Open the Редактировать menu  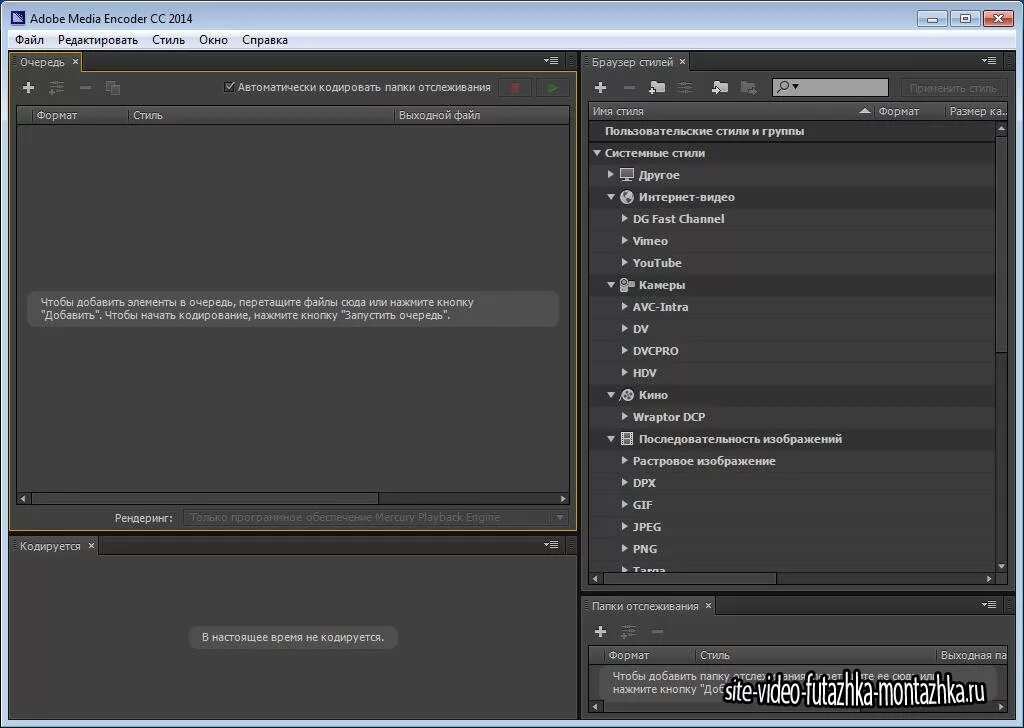pos(98,40)
